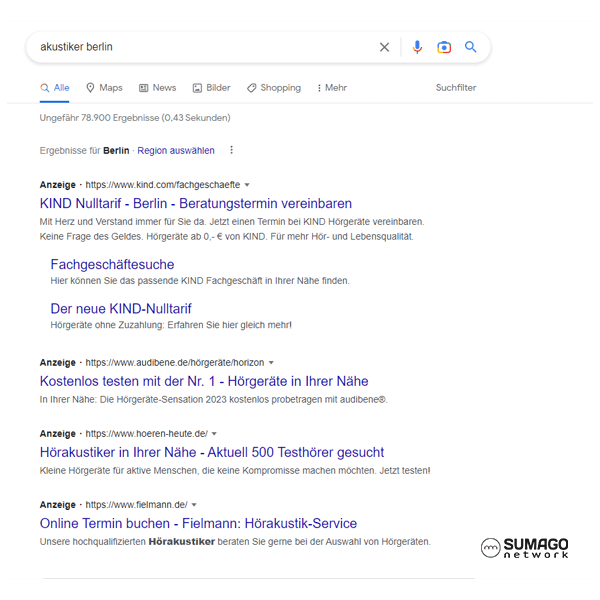Submit search with the magnifying glass icon
This screenshot has width=600, height=600.
click(x=470, y=47)
